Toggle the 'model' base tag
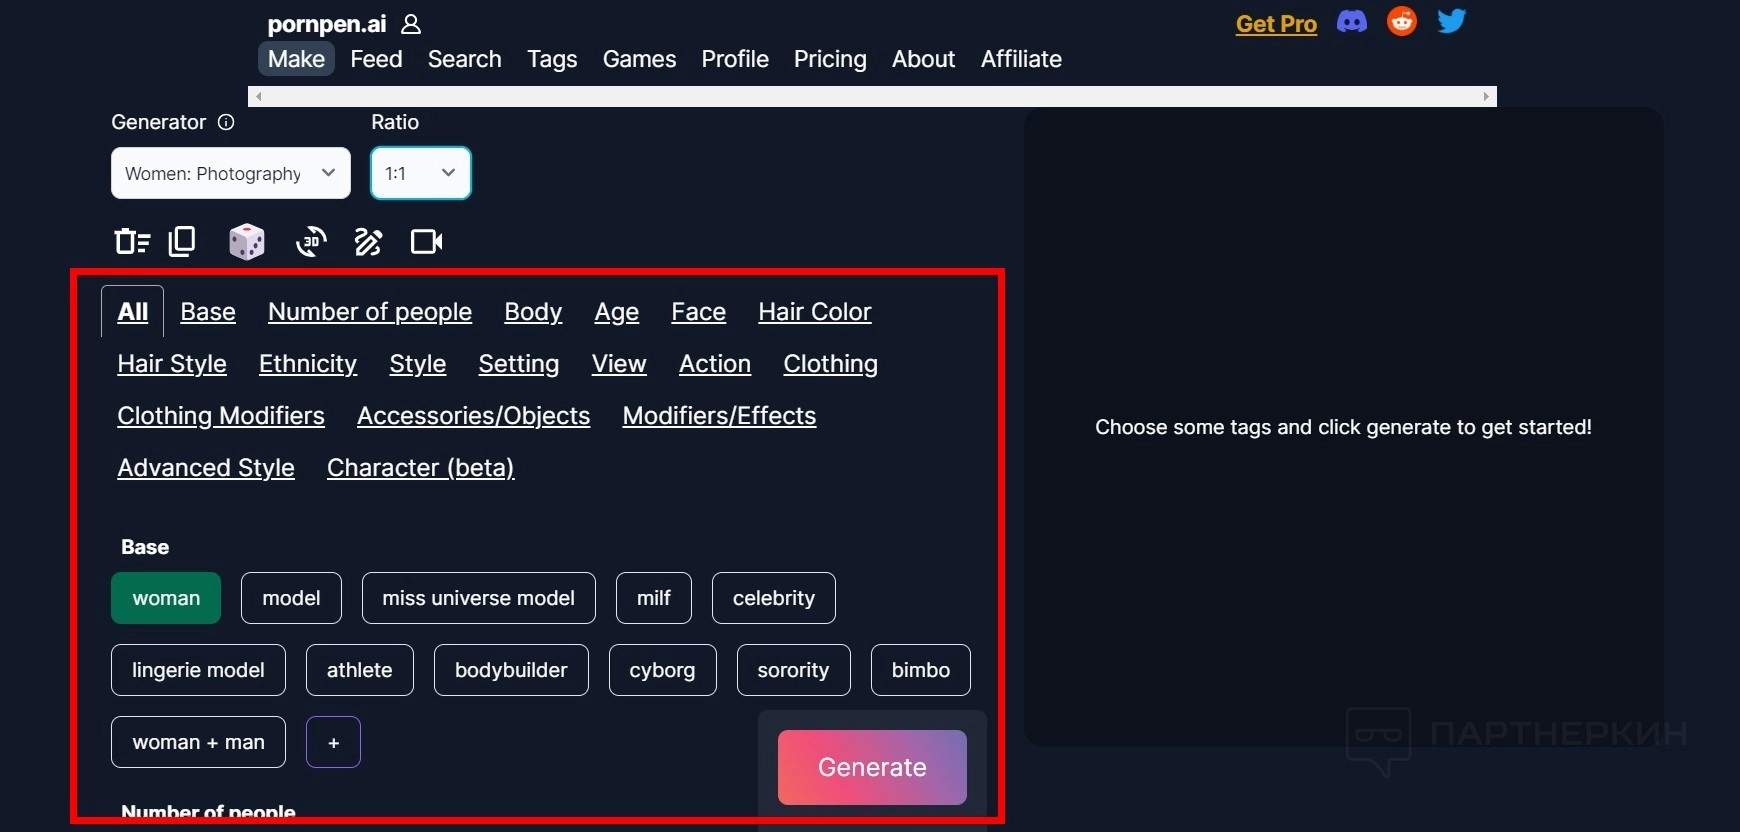 coord(291,598)
